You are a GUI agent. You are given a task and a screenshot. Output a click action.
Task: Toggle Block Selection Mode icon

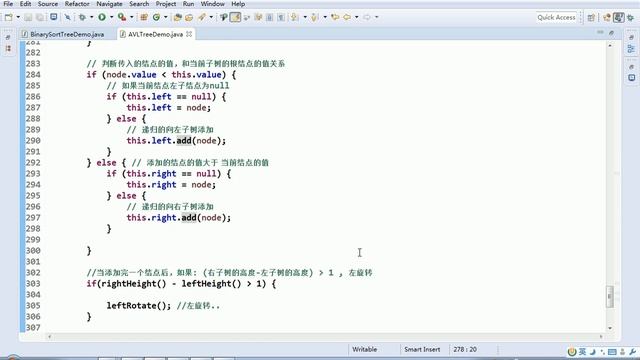(x=269, y=17)
